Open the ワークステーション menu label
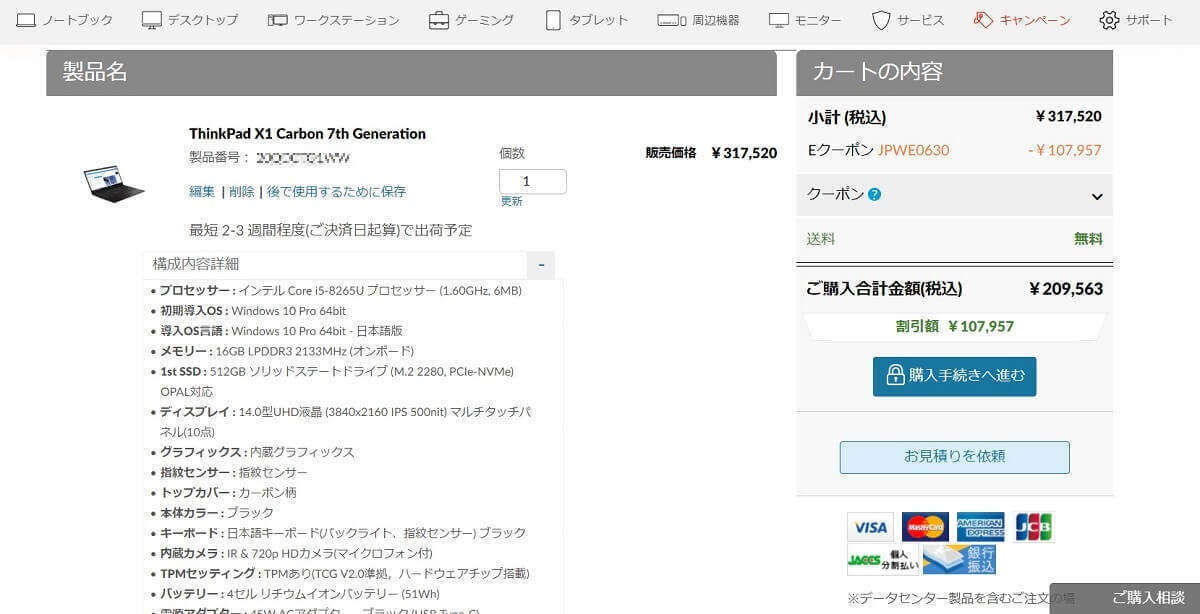This screenshot has width=1200, height=614. pos(346,20)
